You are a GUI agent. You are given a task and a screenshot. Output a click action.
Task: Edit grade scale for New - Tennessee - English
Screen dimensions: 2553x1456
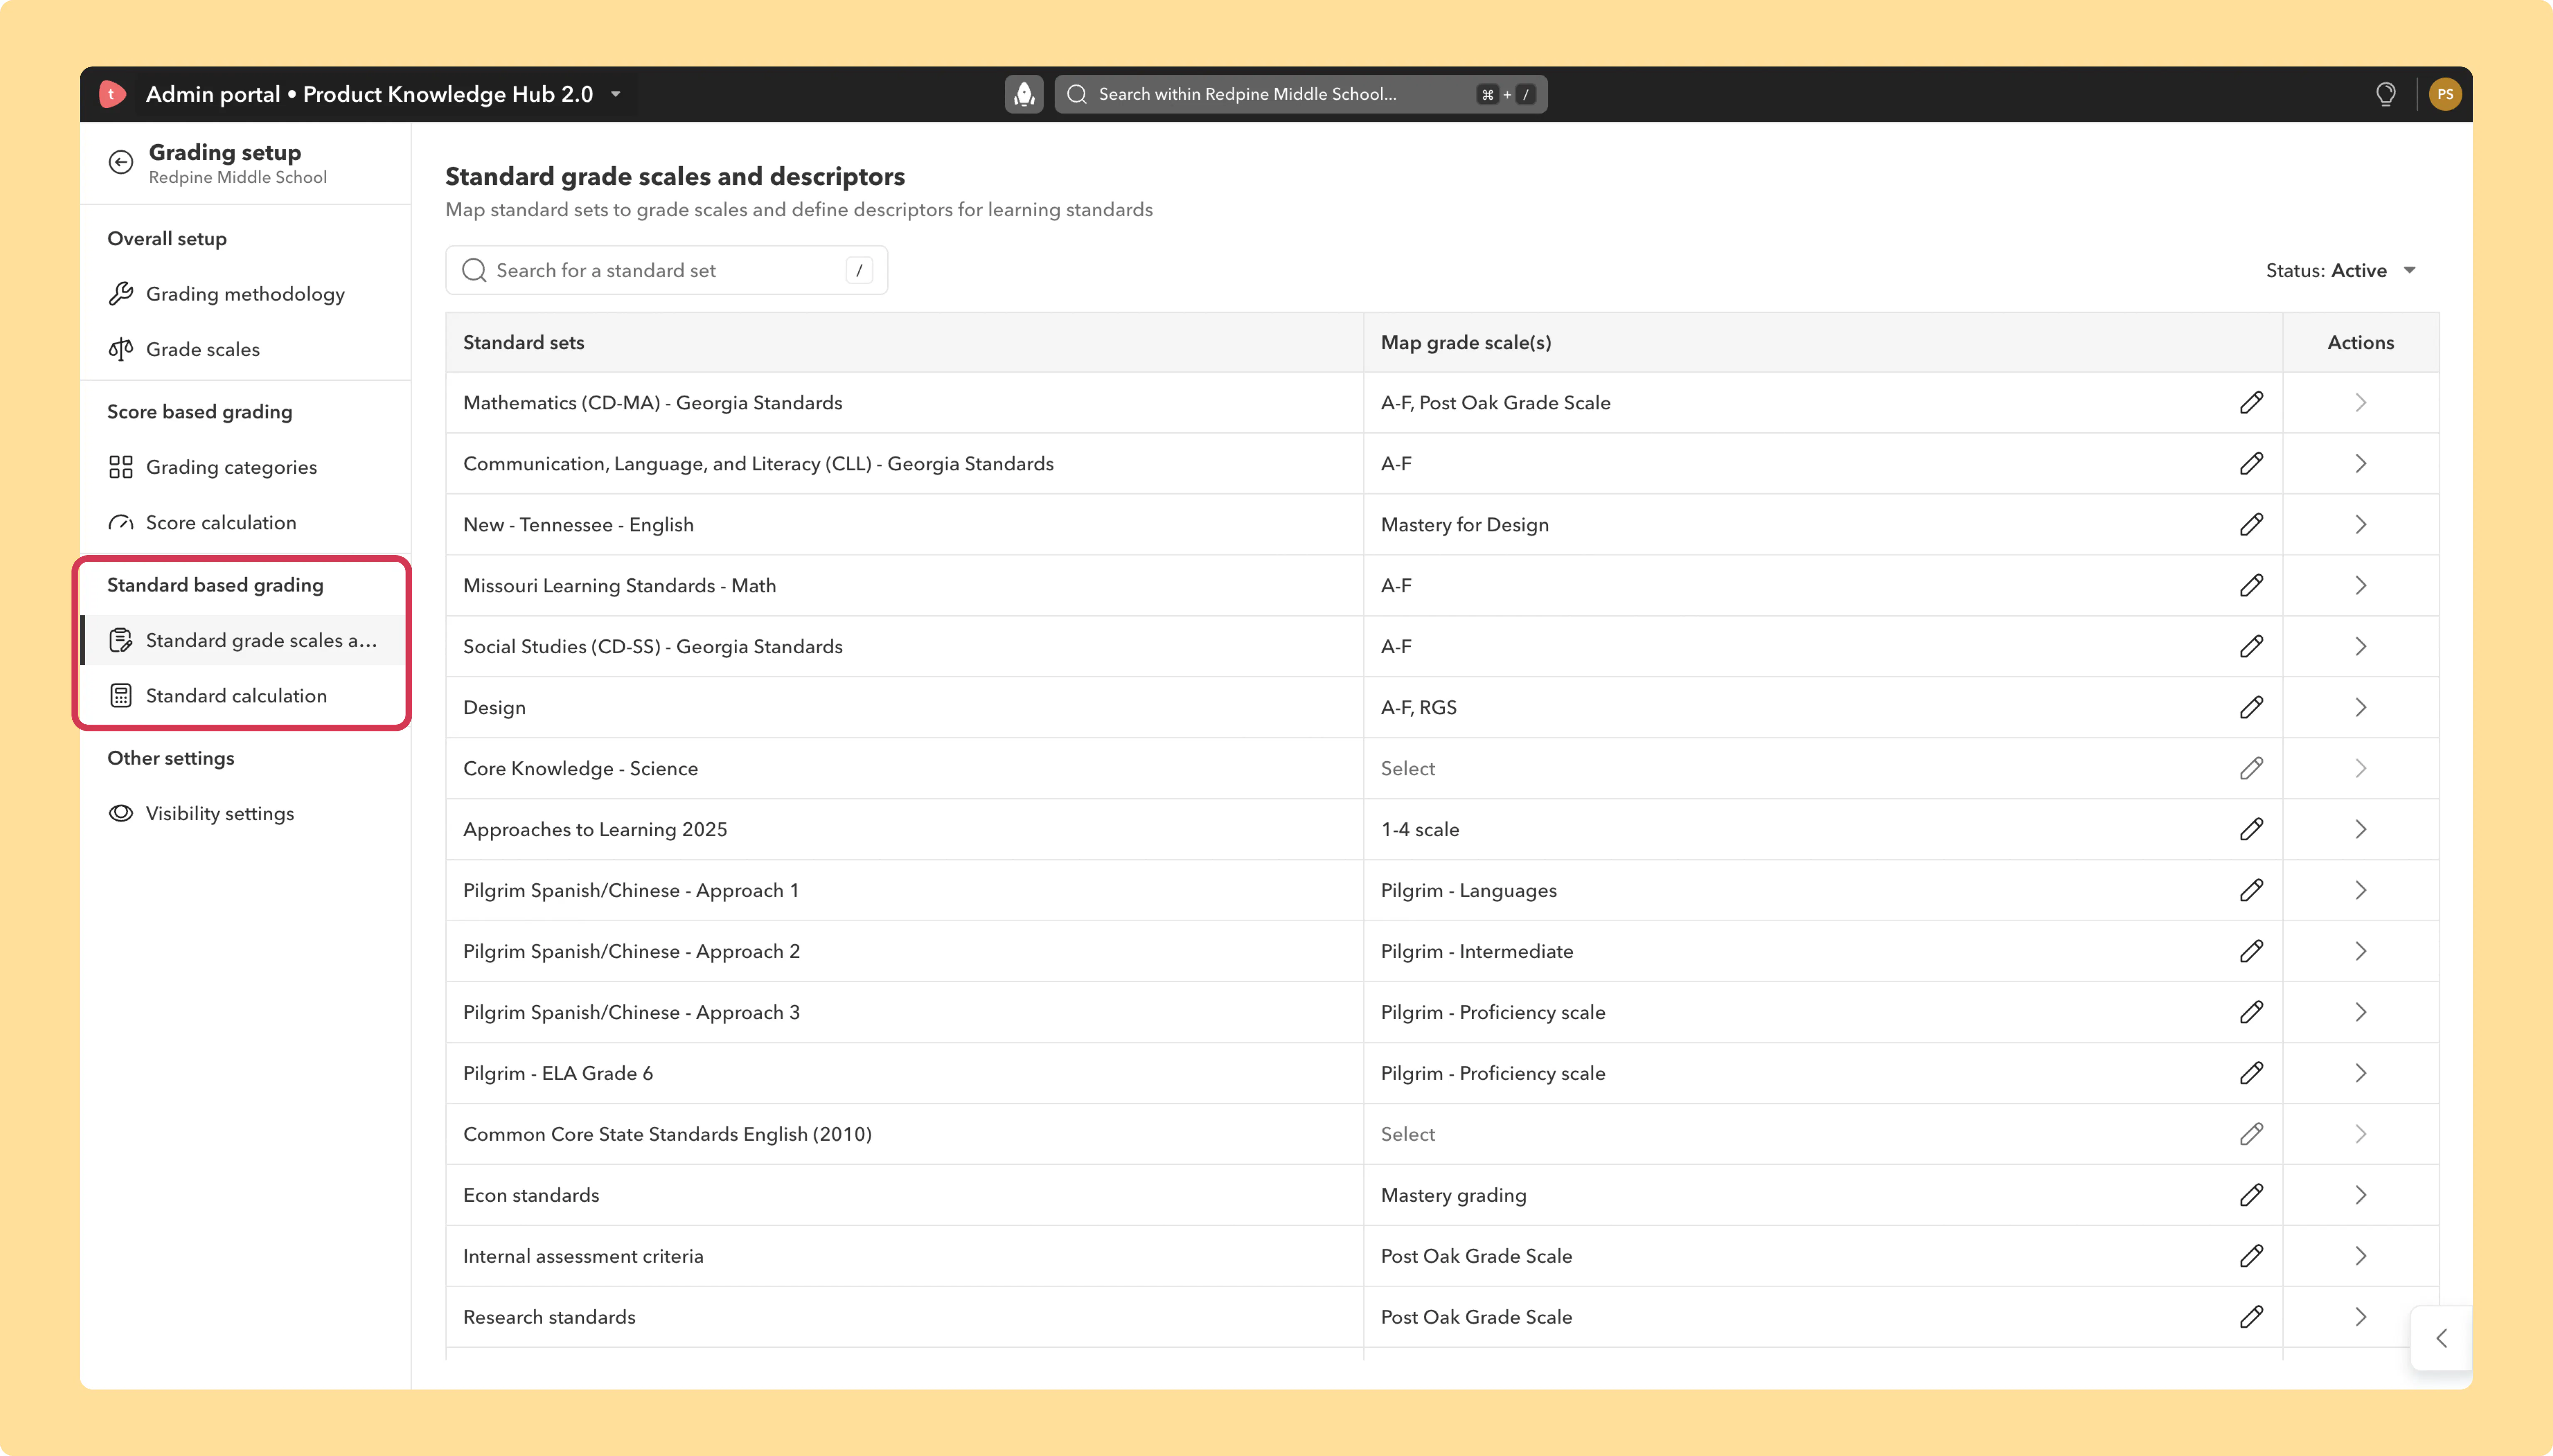(x=2251, y=525)
